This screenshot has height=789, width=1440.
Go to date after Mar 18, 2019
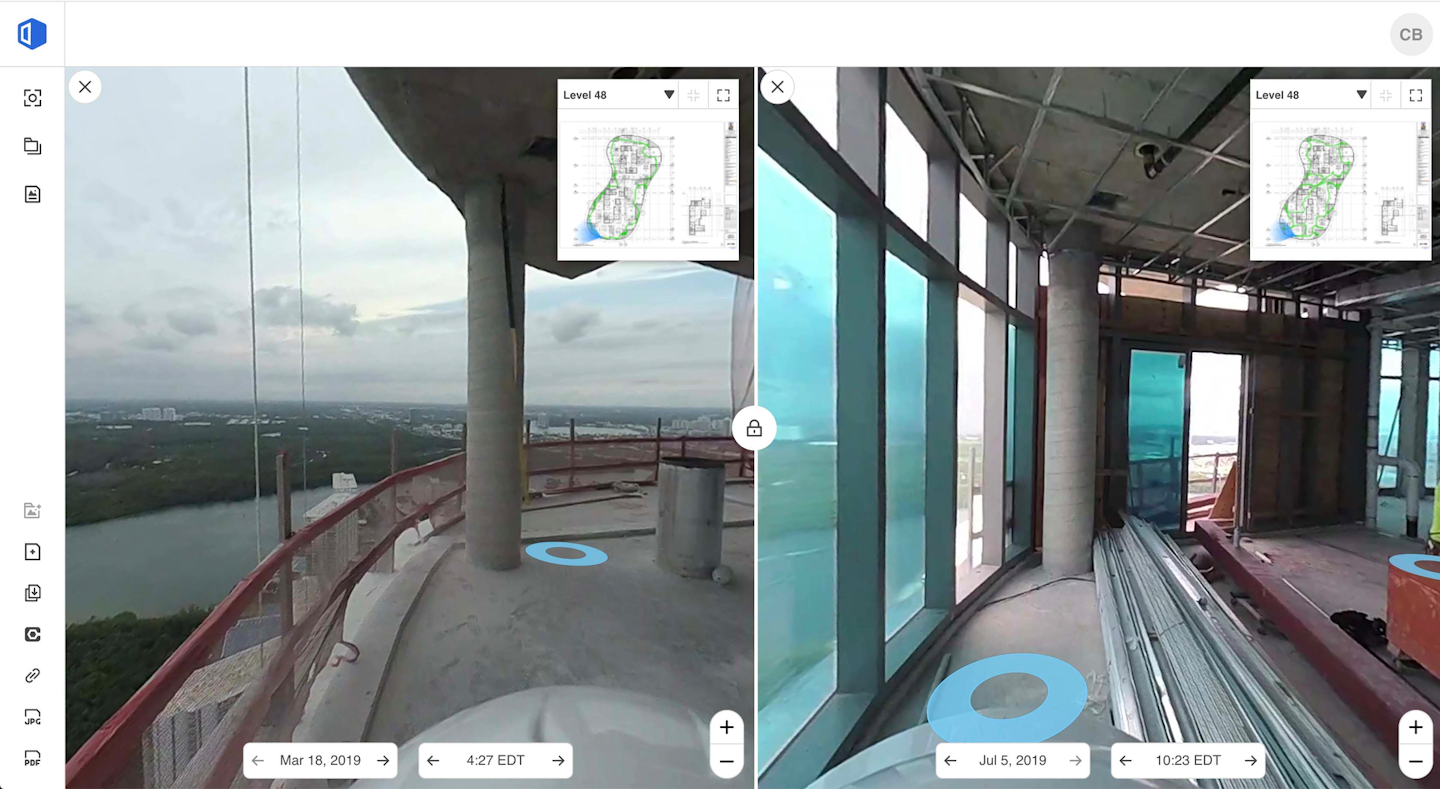point(383,761)
